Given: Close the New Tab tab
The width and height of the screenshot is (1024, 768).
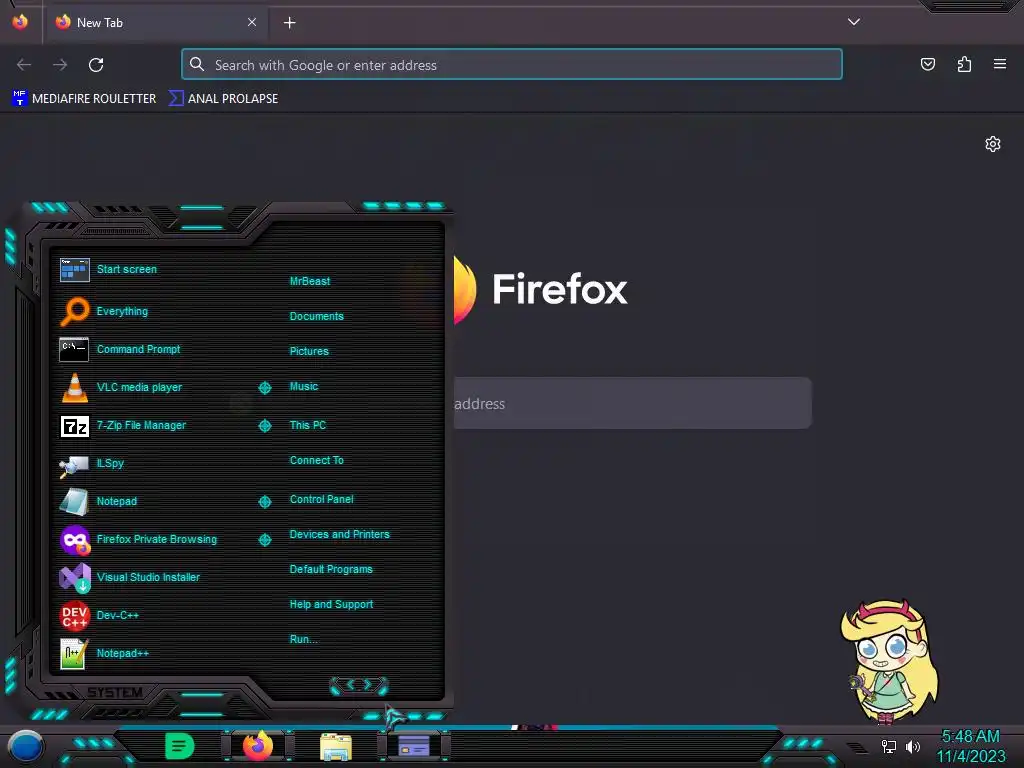Looking at the screenshot, I should 252,22.
